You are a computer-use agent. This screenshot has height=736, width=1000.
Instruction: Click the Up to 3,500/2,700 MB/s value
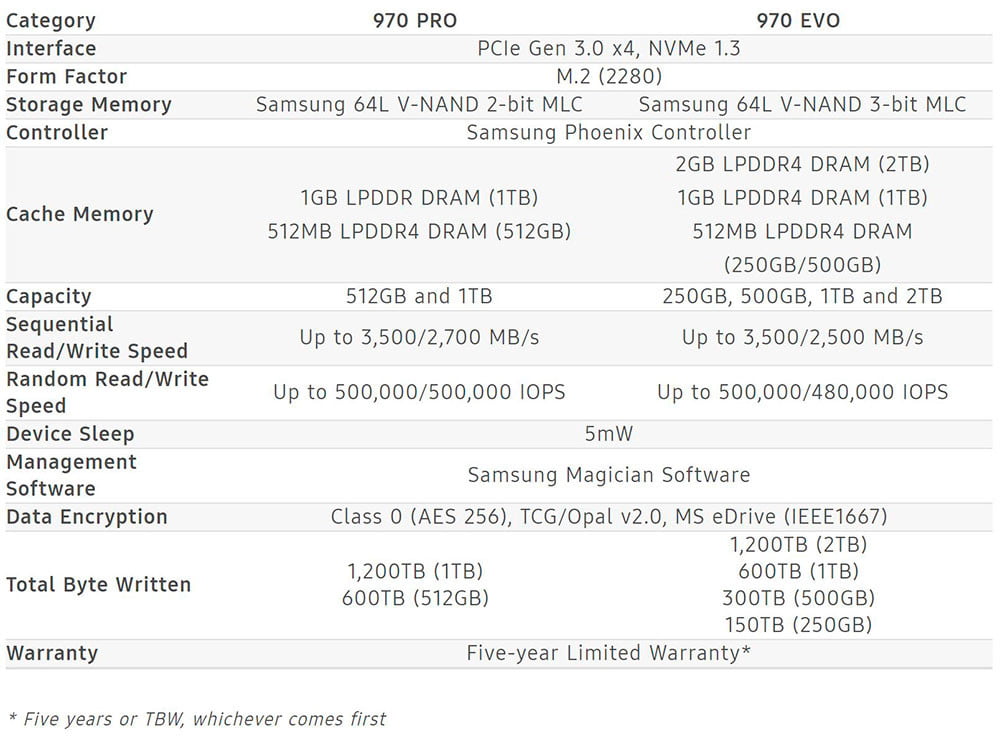(x=419, y=338)
